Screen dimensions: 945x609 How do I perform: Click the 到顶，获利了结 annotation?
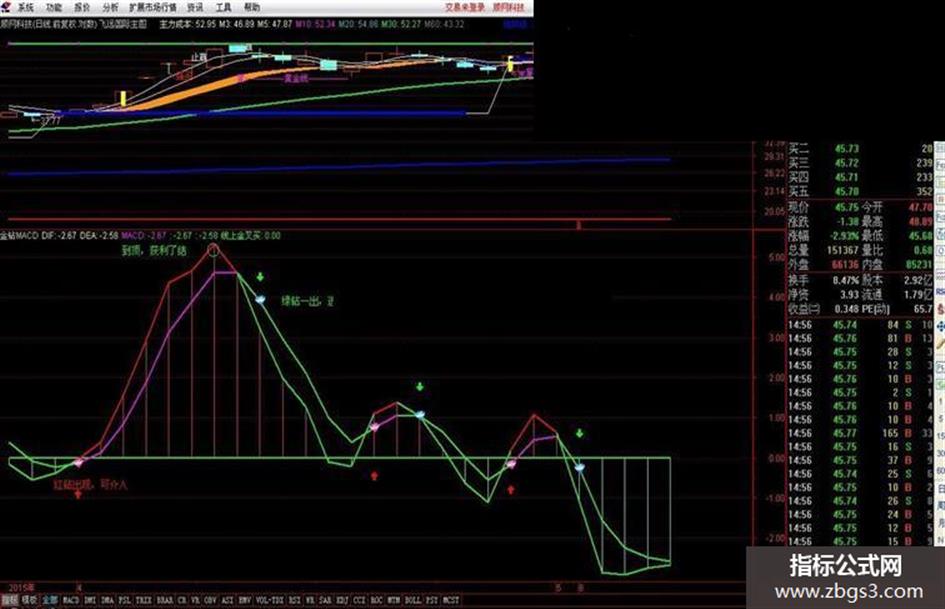click(x=154, y=250)
